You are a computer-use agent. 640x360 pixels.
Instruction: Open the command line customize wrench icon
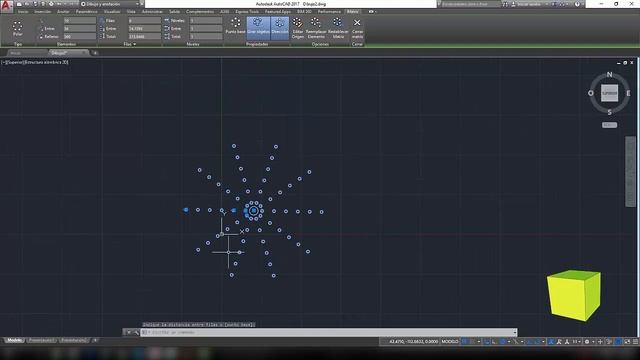click(135, 332)
